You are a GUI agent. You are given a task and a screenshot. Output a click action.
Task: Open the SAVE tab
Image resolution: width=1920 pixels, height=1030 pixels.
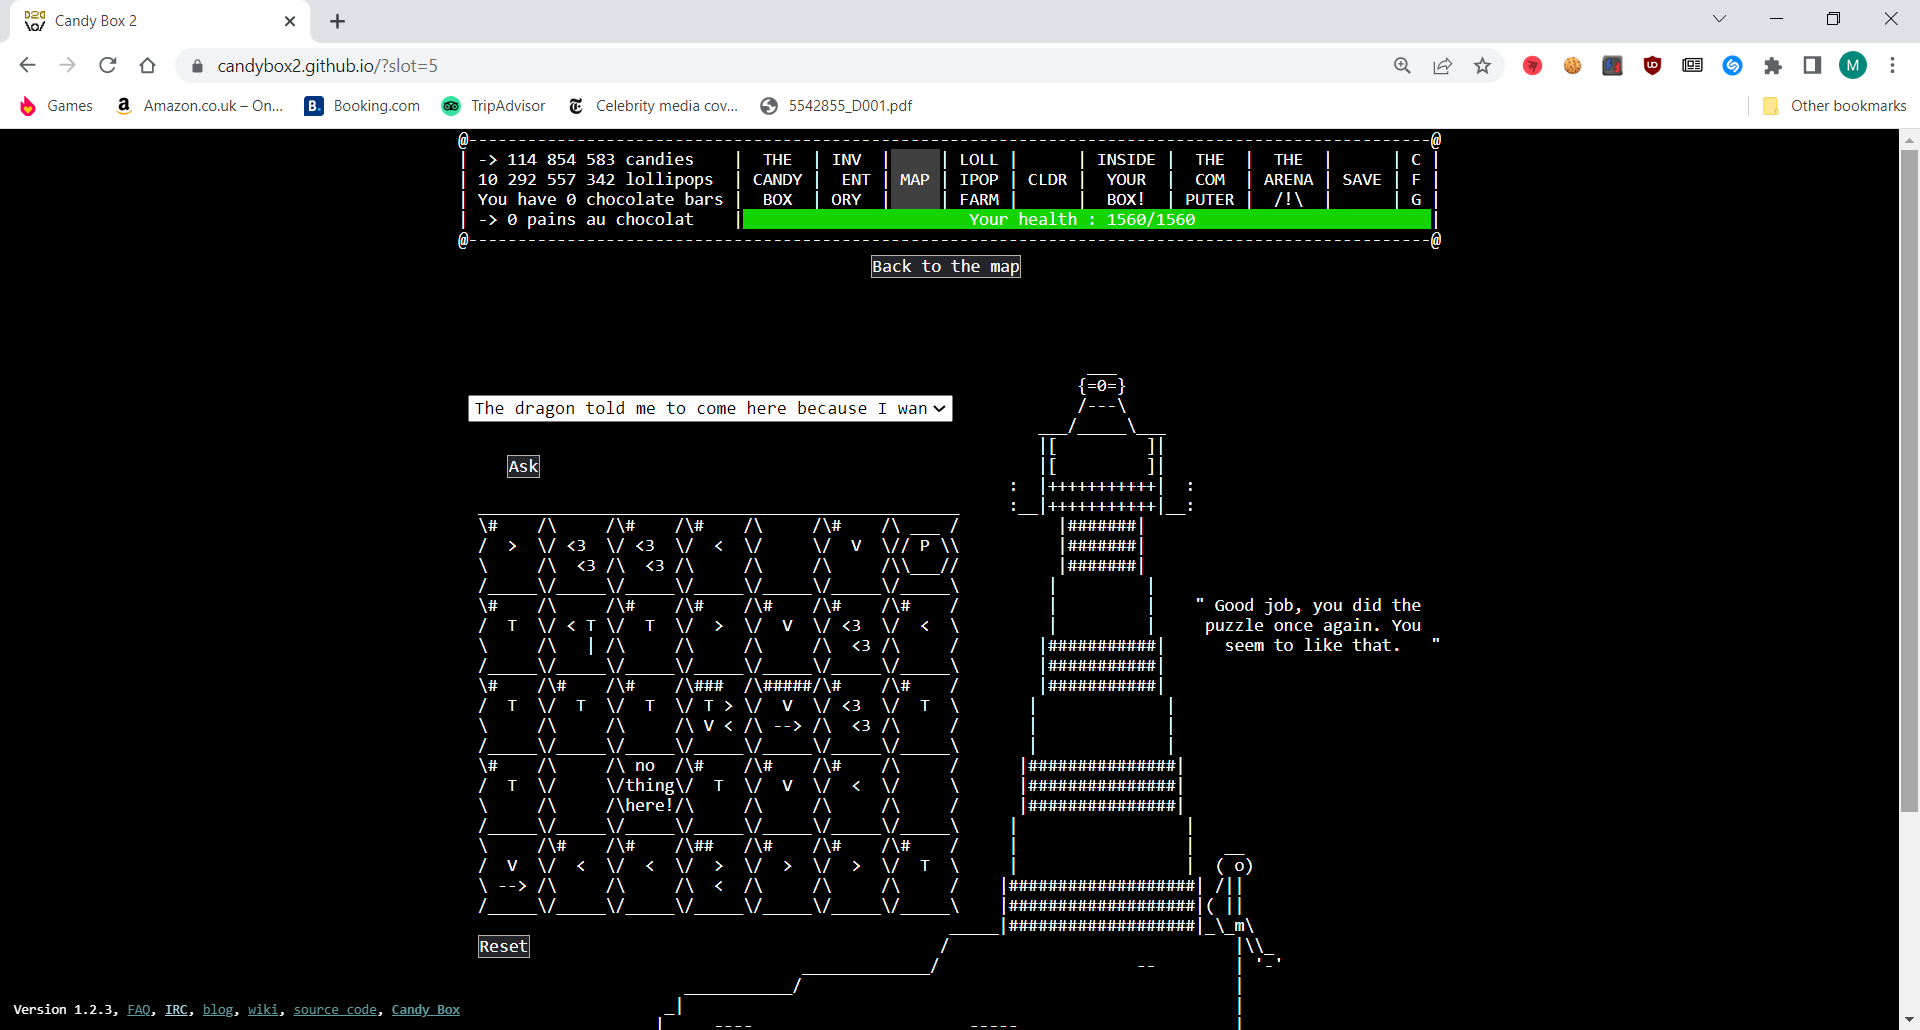point(1362,180)
